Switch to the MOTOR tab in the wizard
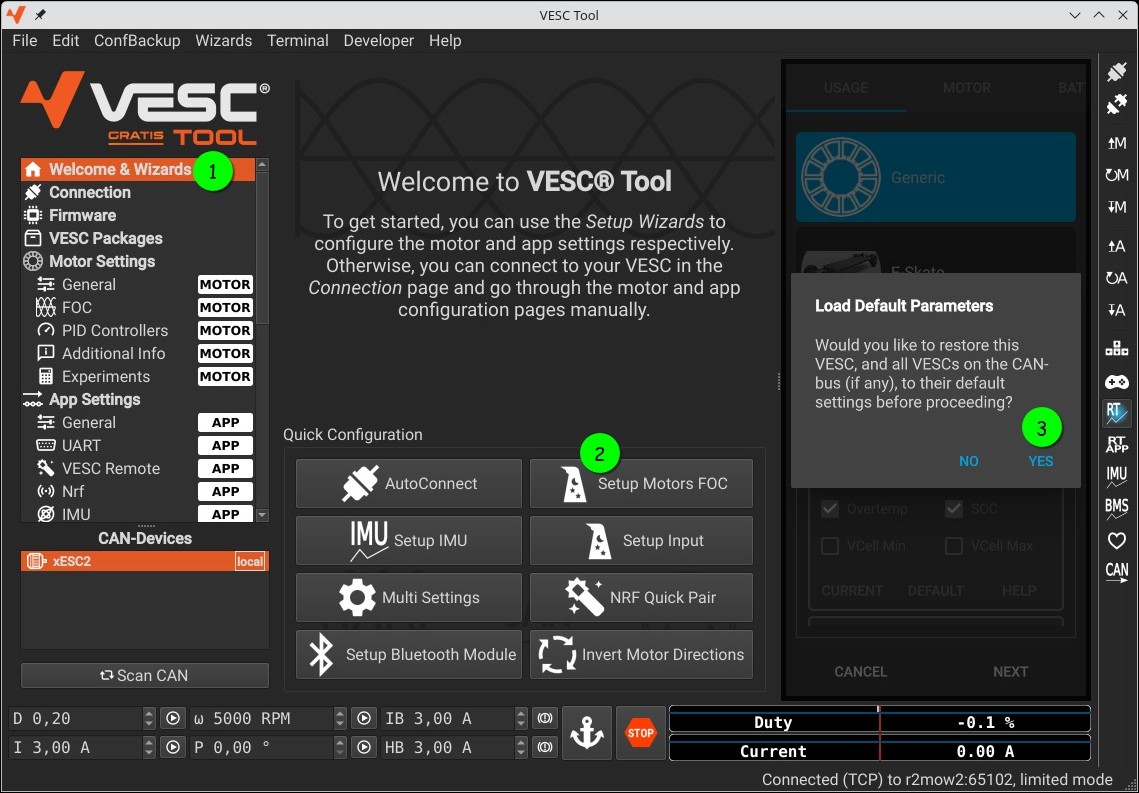Image resolution: width=1139 pixels, height=793 pixels. pos(966,88)
